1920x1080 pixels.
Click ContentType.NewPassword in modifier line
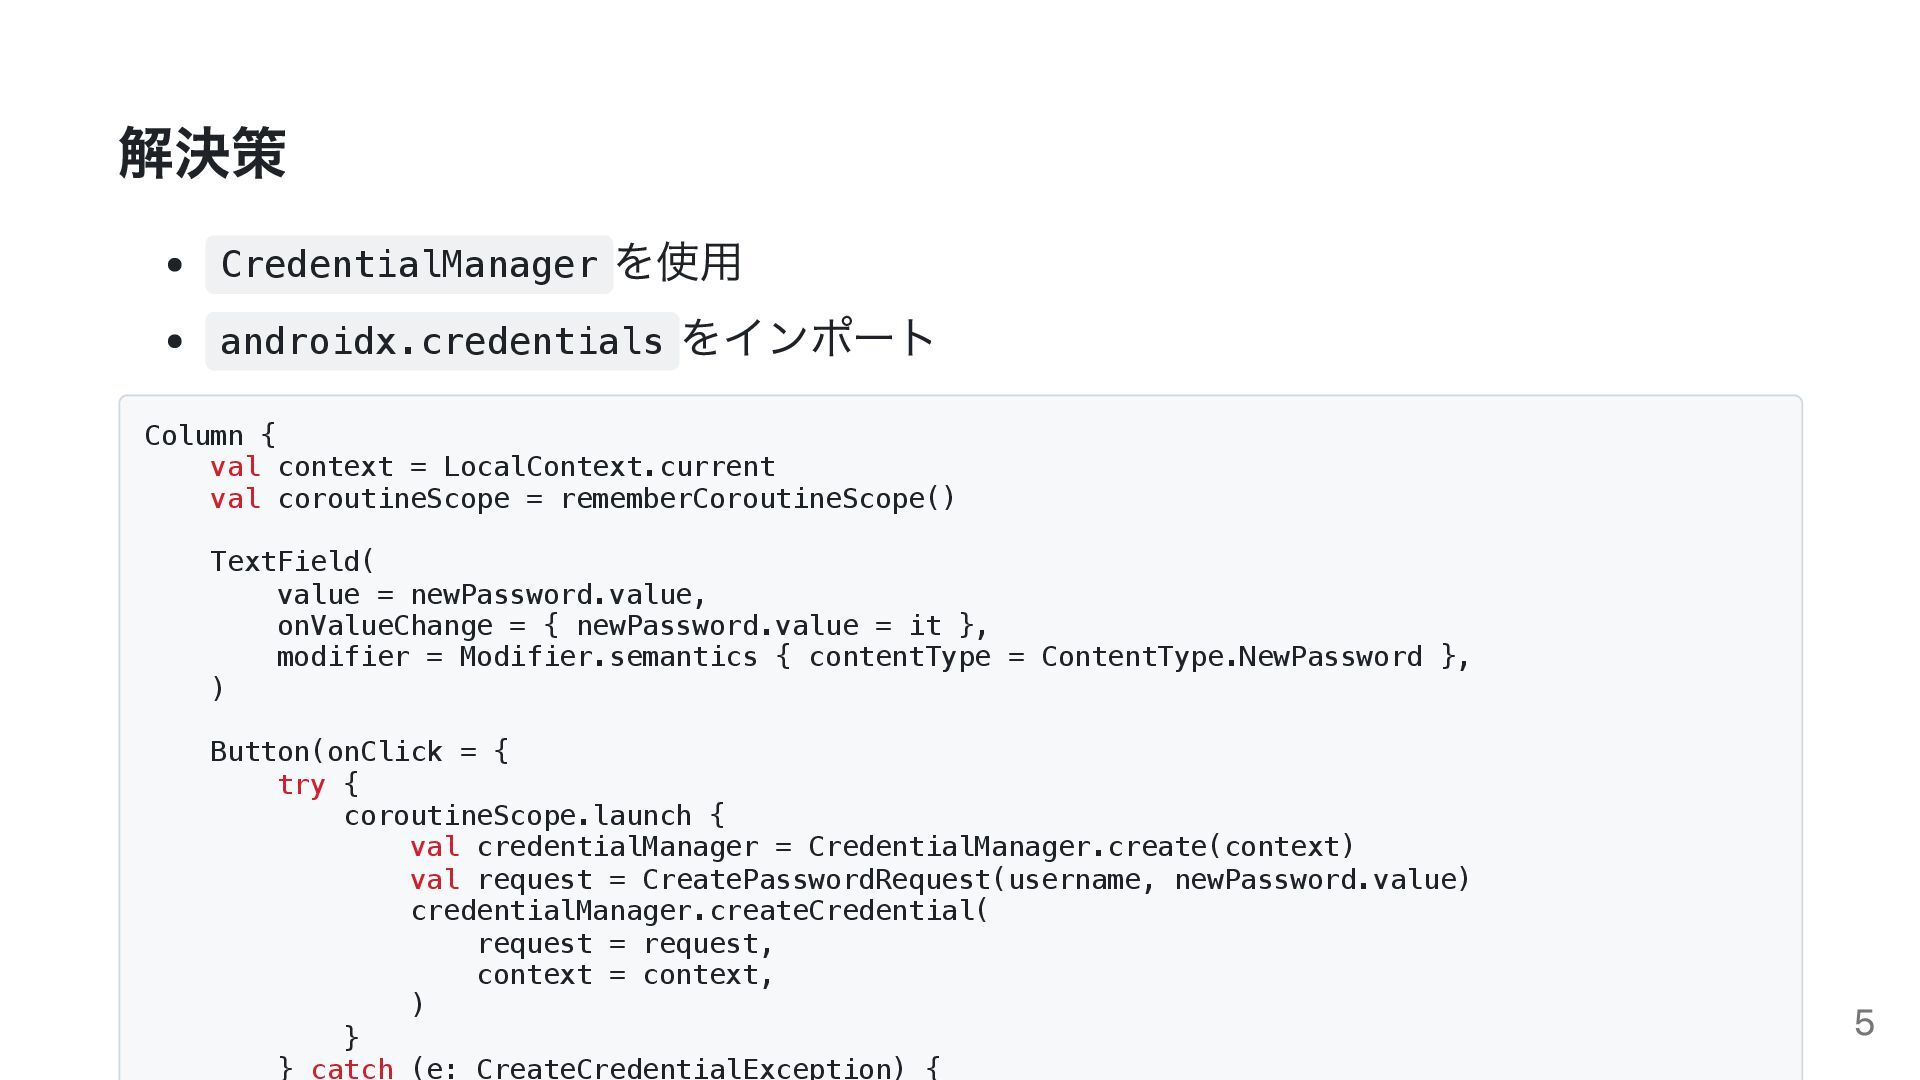pos(1231,657)
